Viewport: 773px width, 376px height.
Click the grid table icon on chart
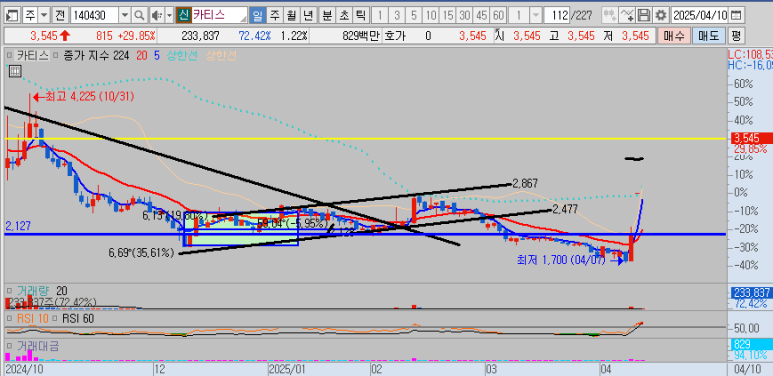click(15, 71)
